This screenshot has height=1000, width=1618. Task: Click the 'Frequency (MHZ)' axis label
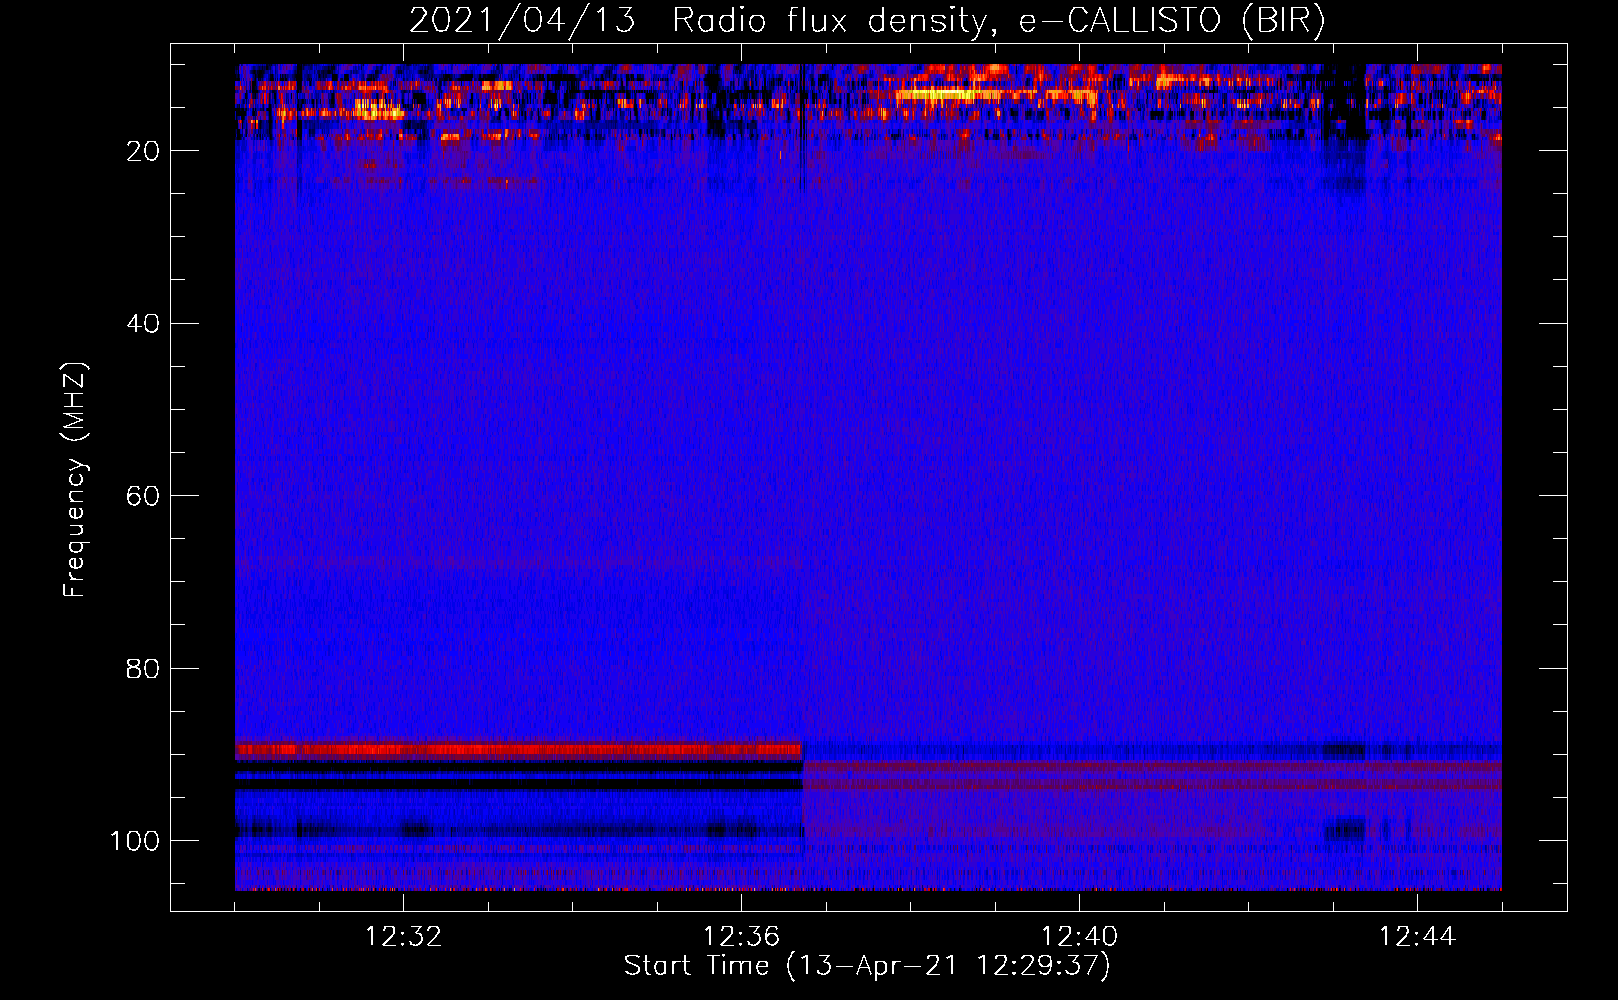[x=75, y=479]
